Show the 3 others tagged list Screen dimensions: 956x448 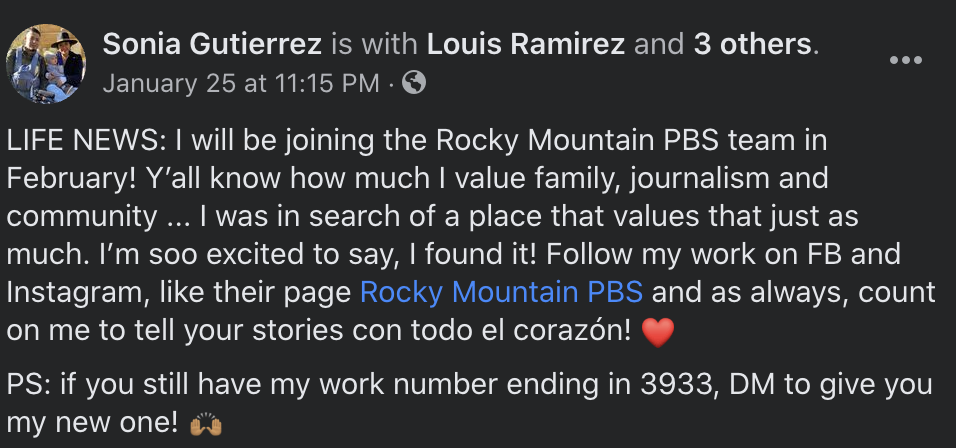pos(752,44)
